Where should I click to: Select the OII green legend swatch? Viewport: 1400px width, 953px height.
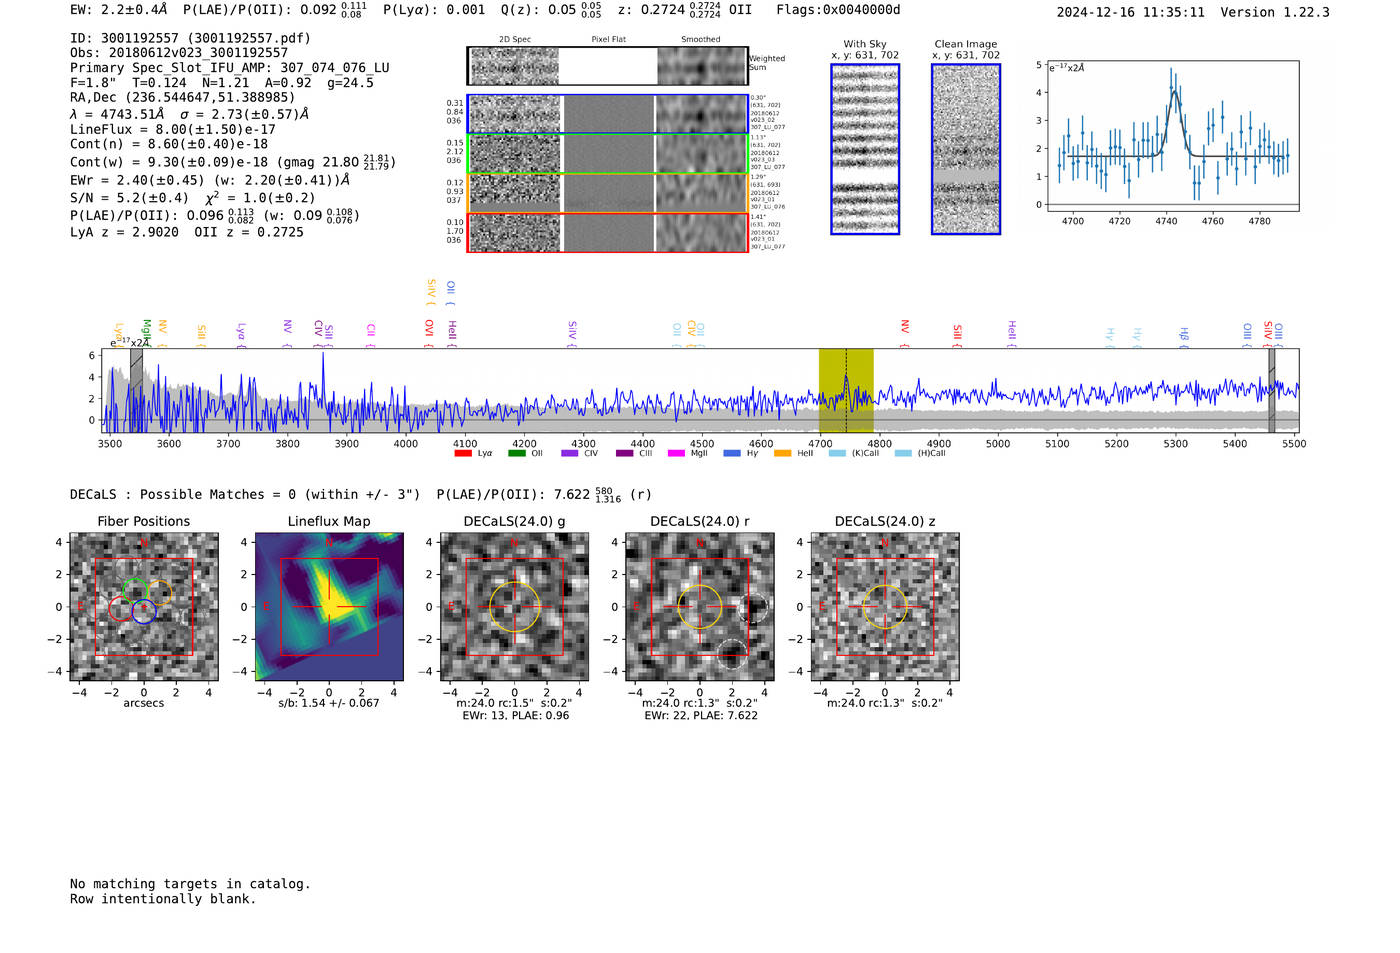[517, 454]
